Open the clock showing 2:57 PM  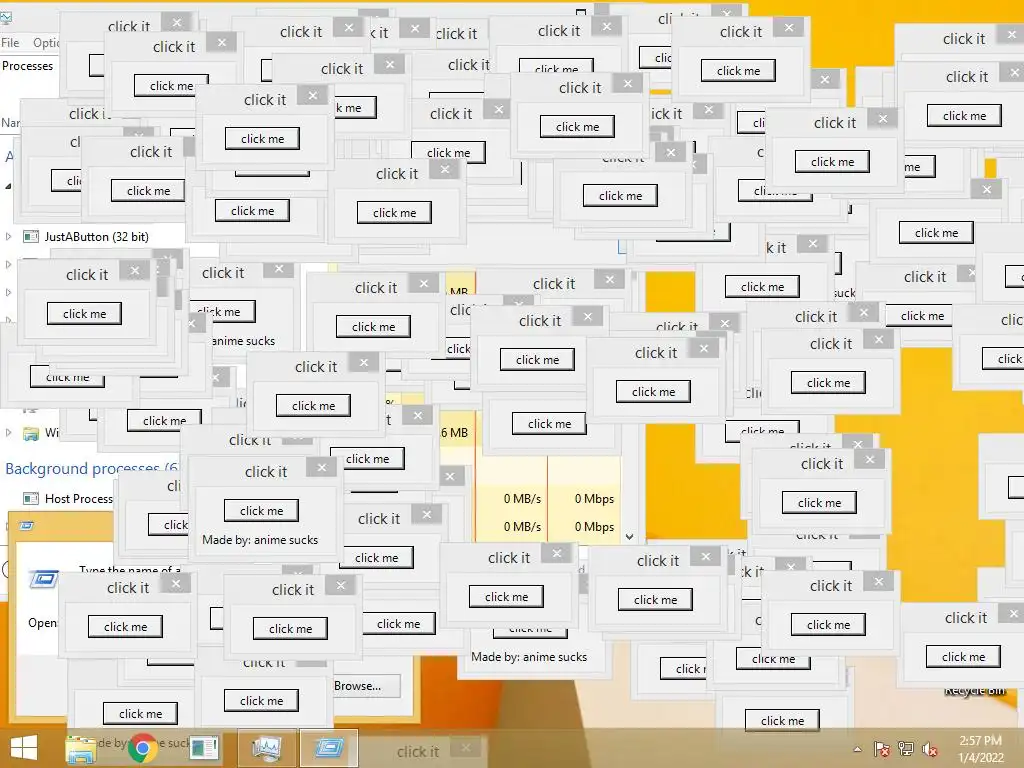[980, 749]
